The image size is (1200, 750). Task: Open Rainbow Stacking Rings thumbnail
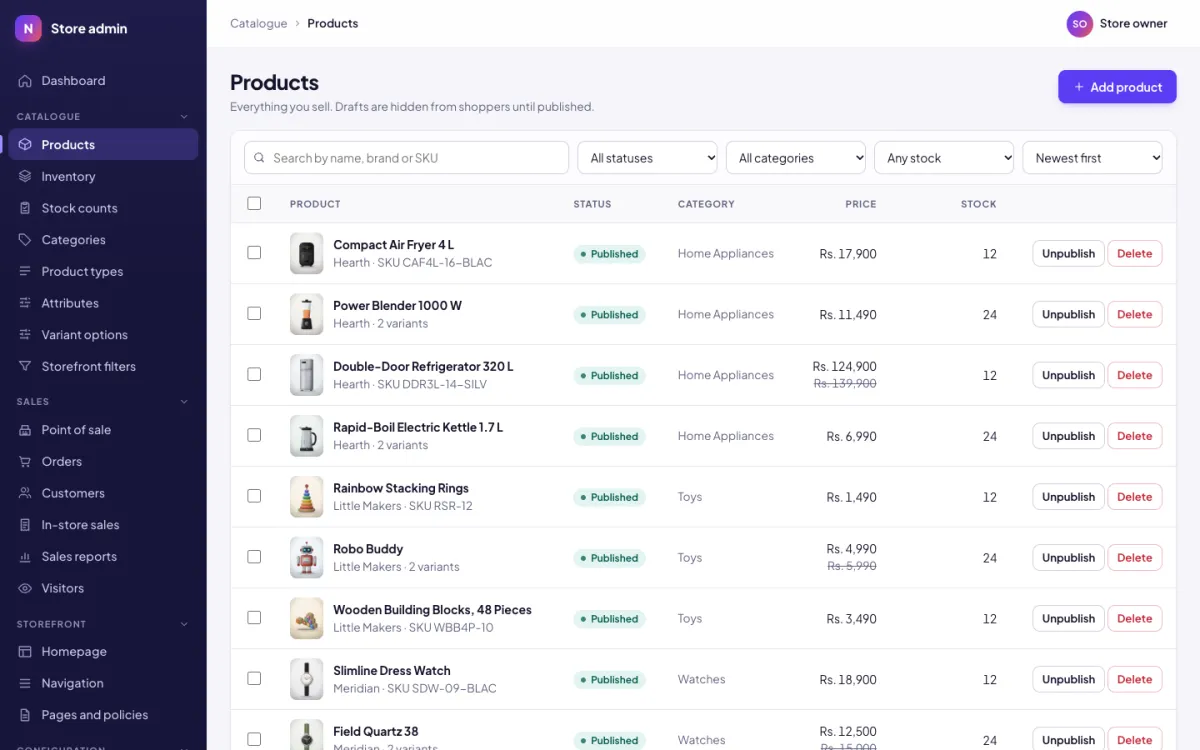click(306, 497)
